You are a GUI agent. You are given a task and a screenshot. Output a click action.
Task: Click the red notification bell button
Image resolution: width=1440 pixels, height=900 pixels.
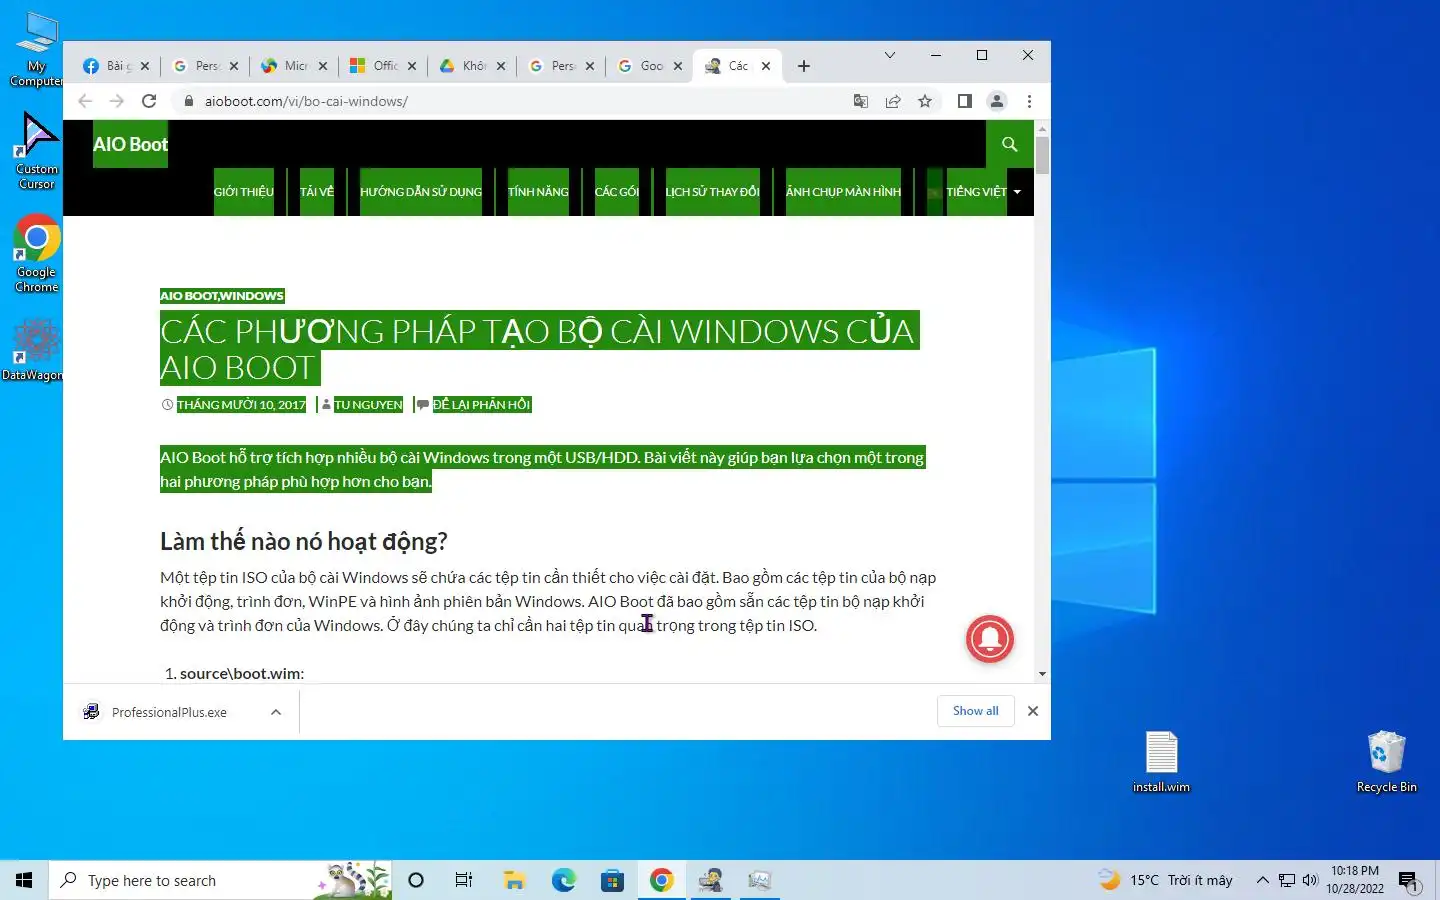click(x=990, y=639)
